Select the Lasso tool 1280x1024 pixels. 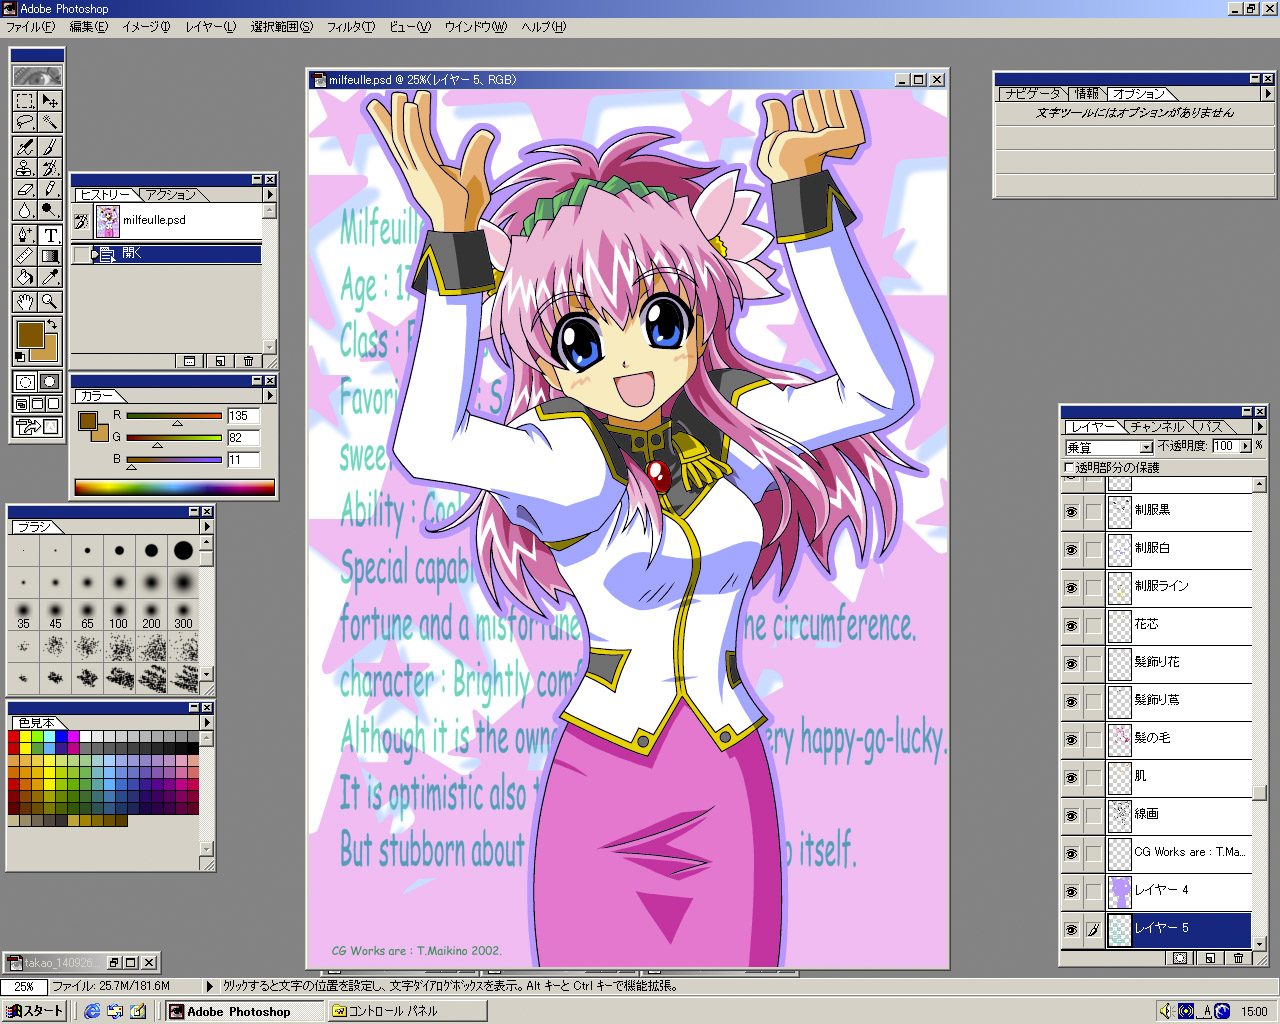point(25,122)
